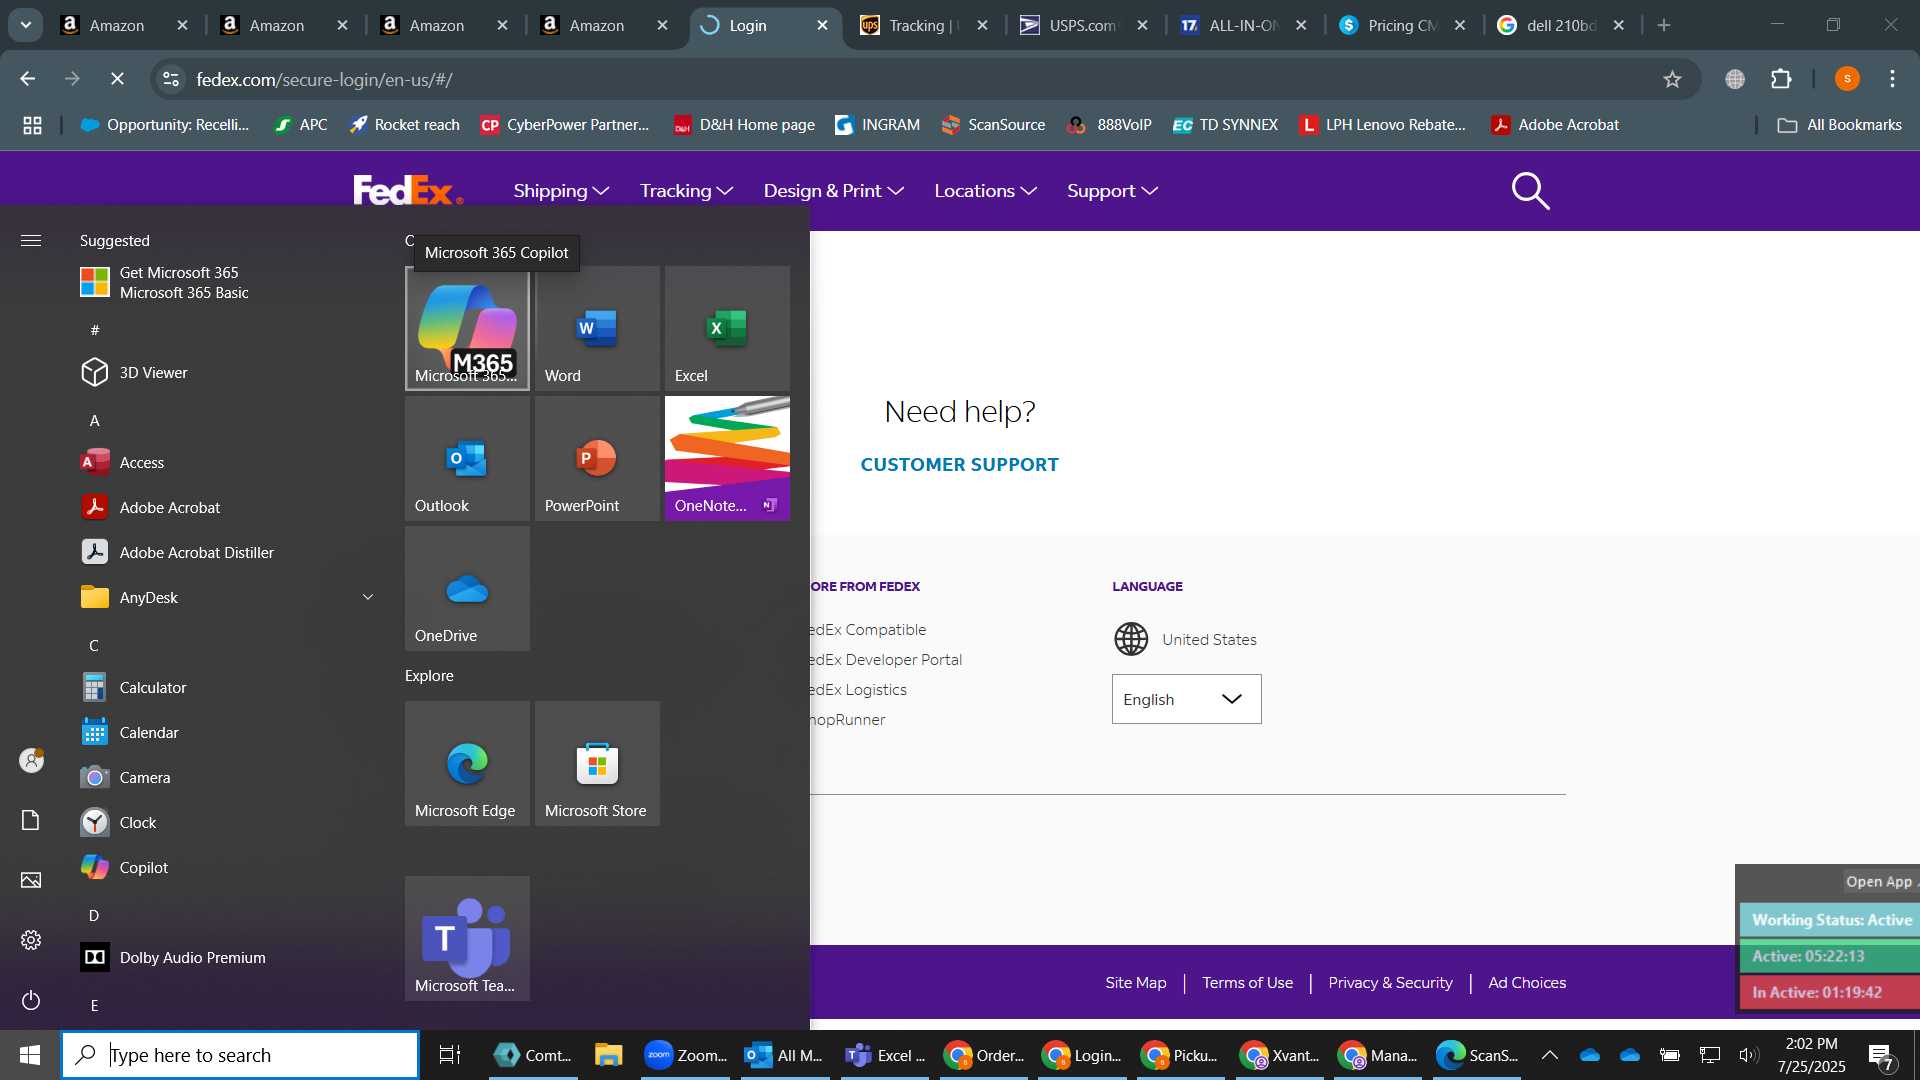Open the Calendar app
This screenshot has width=1920, height=1080.
click(x=230, y=732)
